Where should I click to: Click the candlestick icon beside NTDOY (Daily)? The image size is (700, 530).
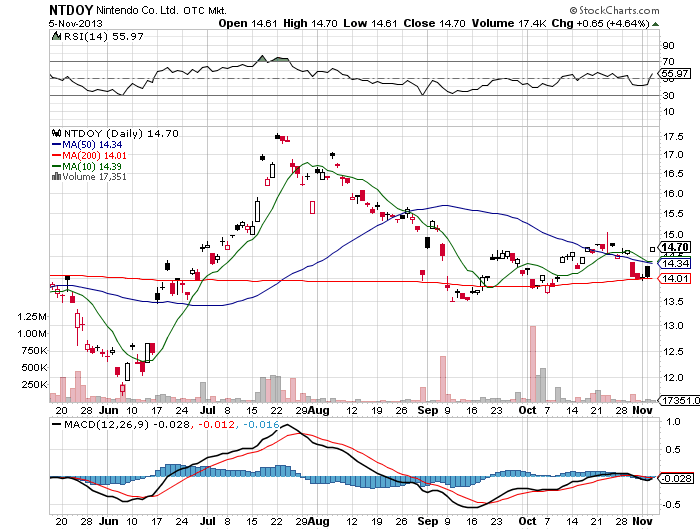tap(56, 133)
